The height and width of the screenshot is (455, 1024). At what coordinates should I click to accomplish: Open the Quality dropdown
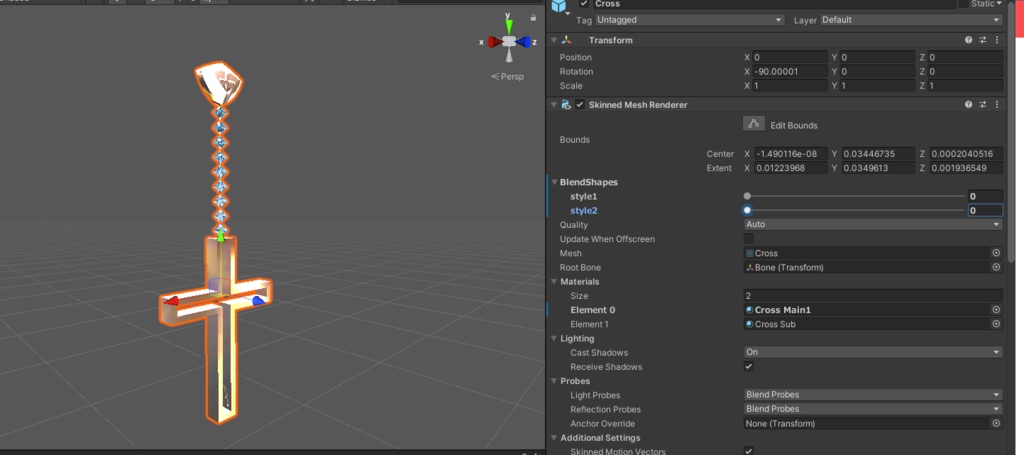click(873, 225)
